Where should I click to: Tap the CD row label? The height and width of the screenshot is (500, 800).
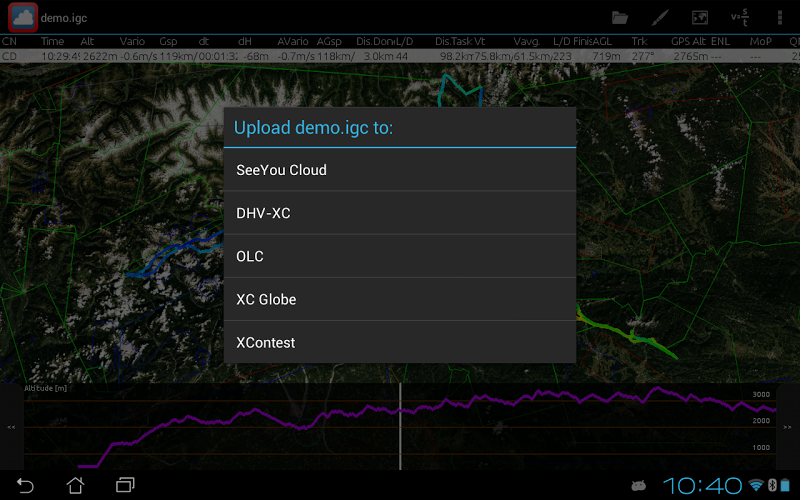[9, 56]
